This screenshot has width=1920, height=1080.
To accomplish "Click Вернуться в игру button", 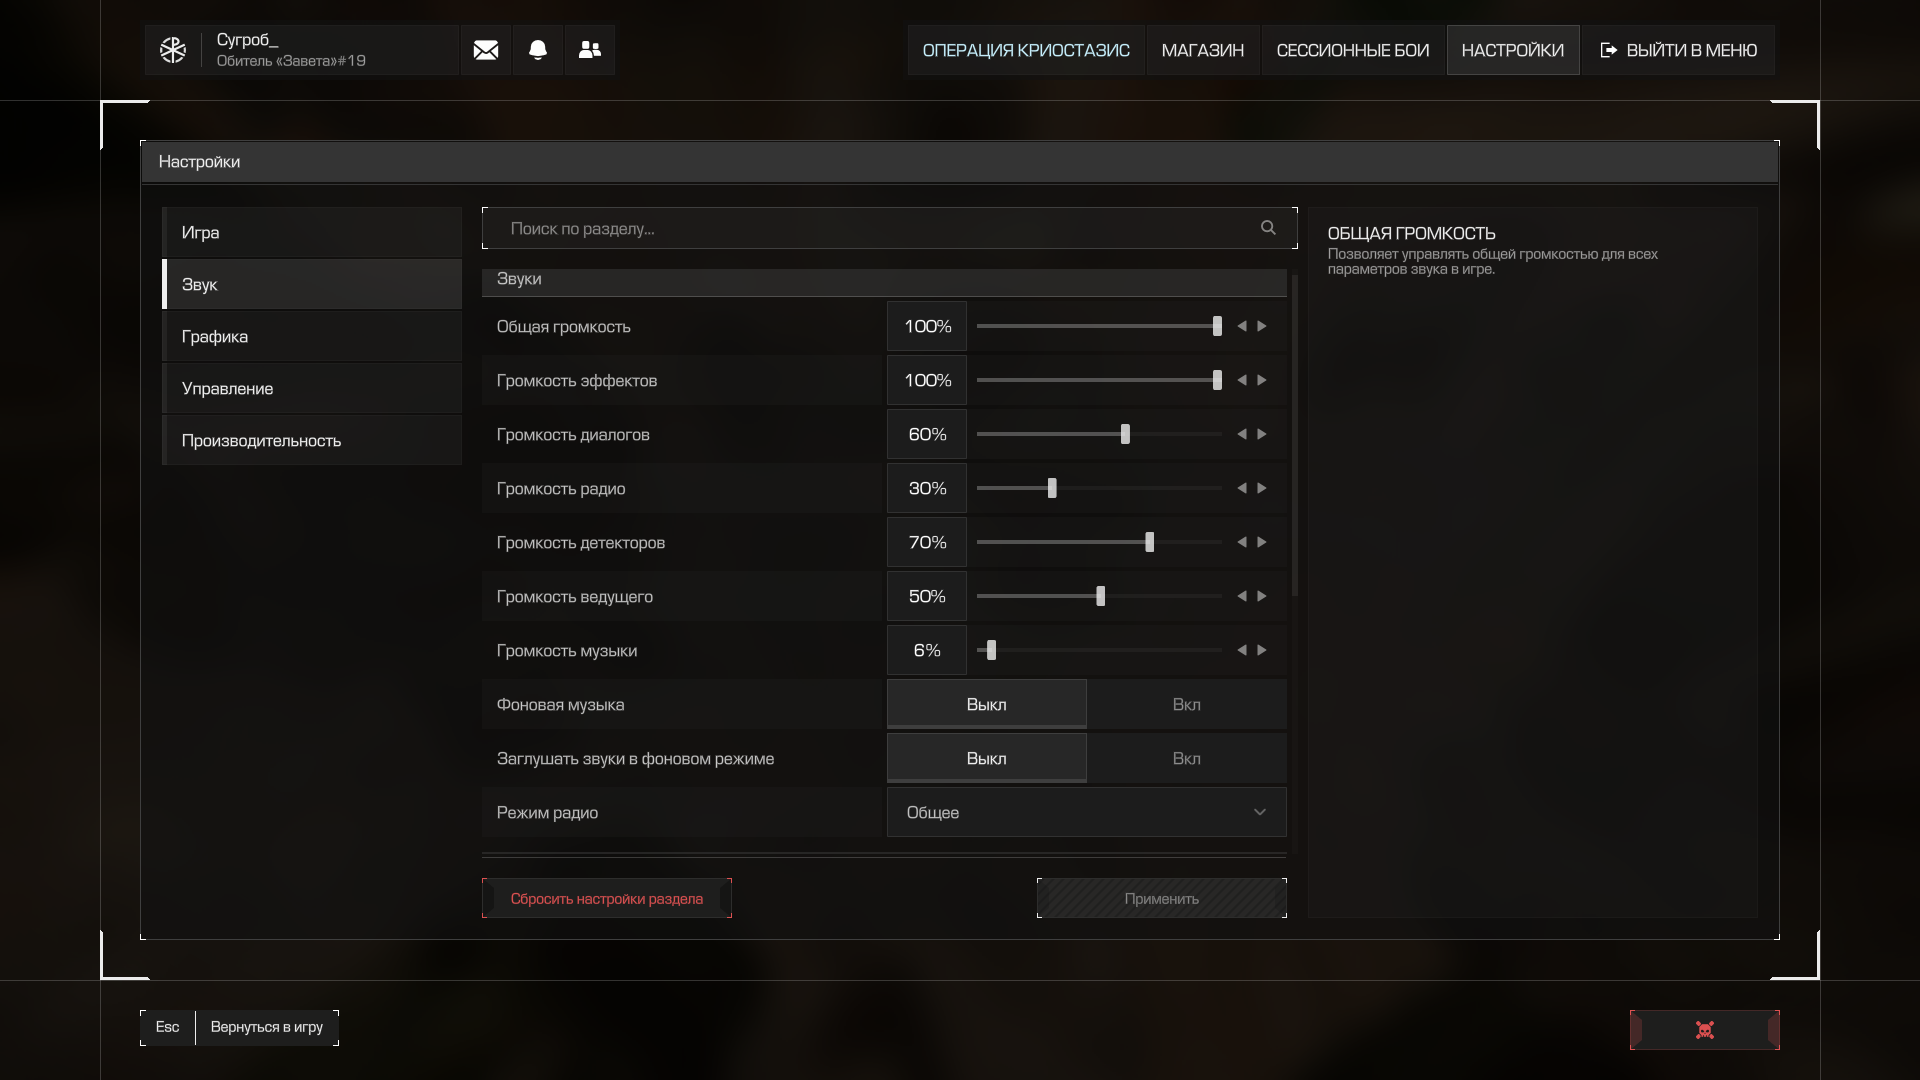I will coord(267,1027).
